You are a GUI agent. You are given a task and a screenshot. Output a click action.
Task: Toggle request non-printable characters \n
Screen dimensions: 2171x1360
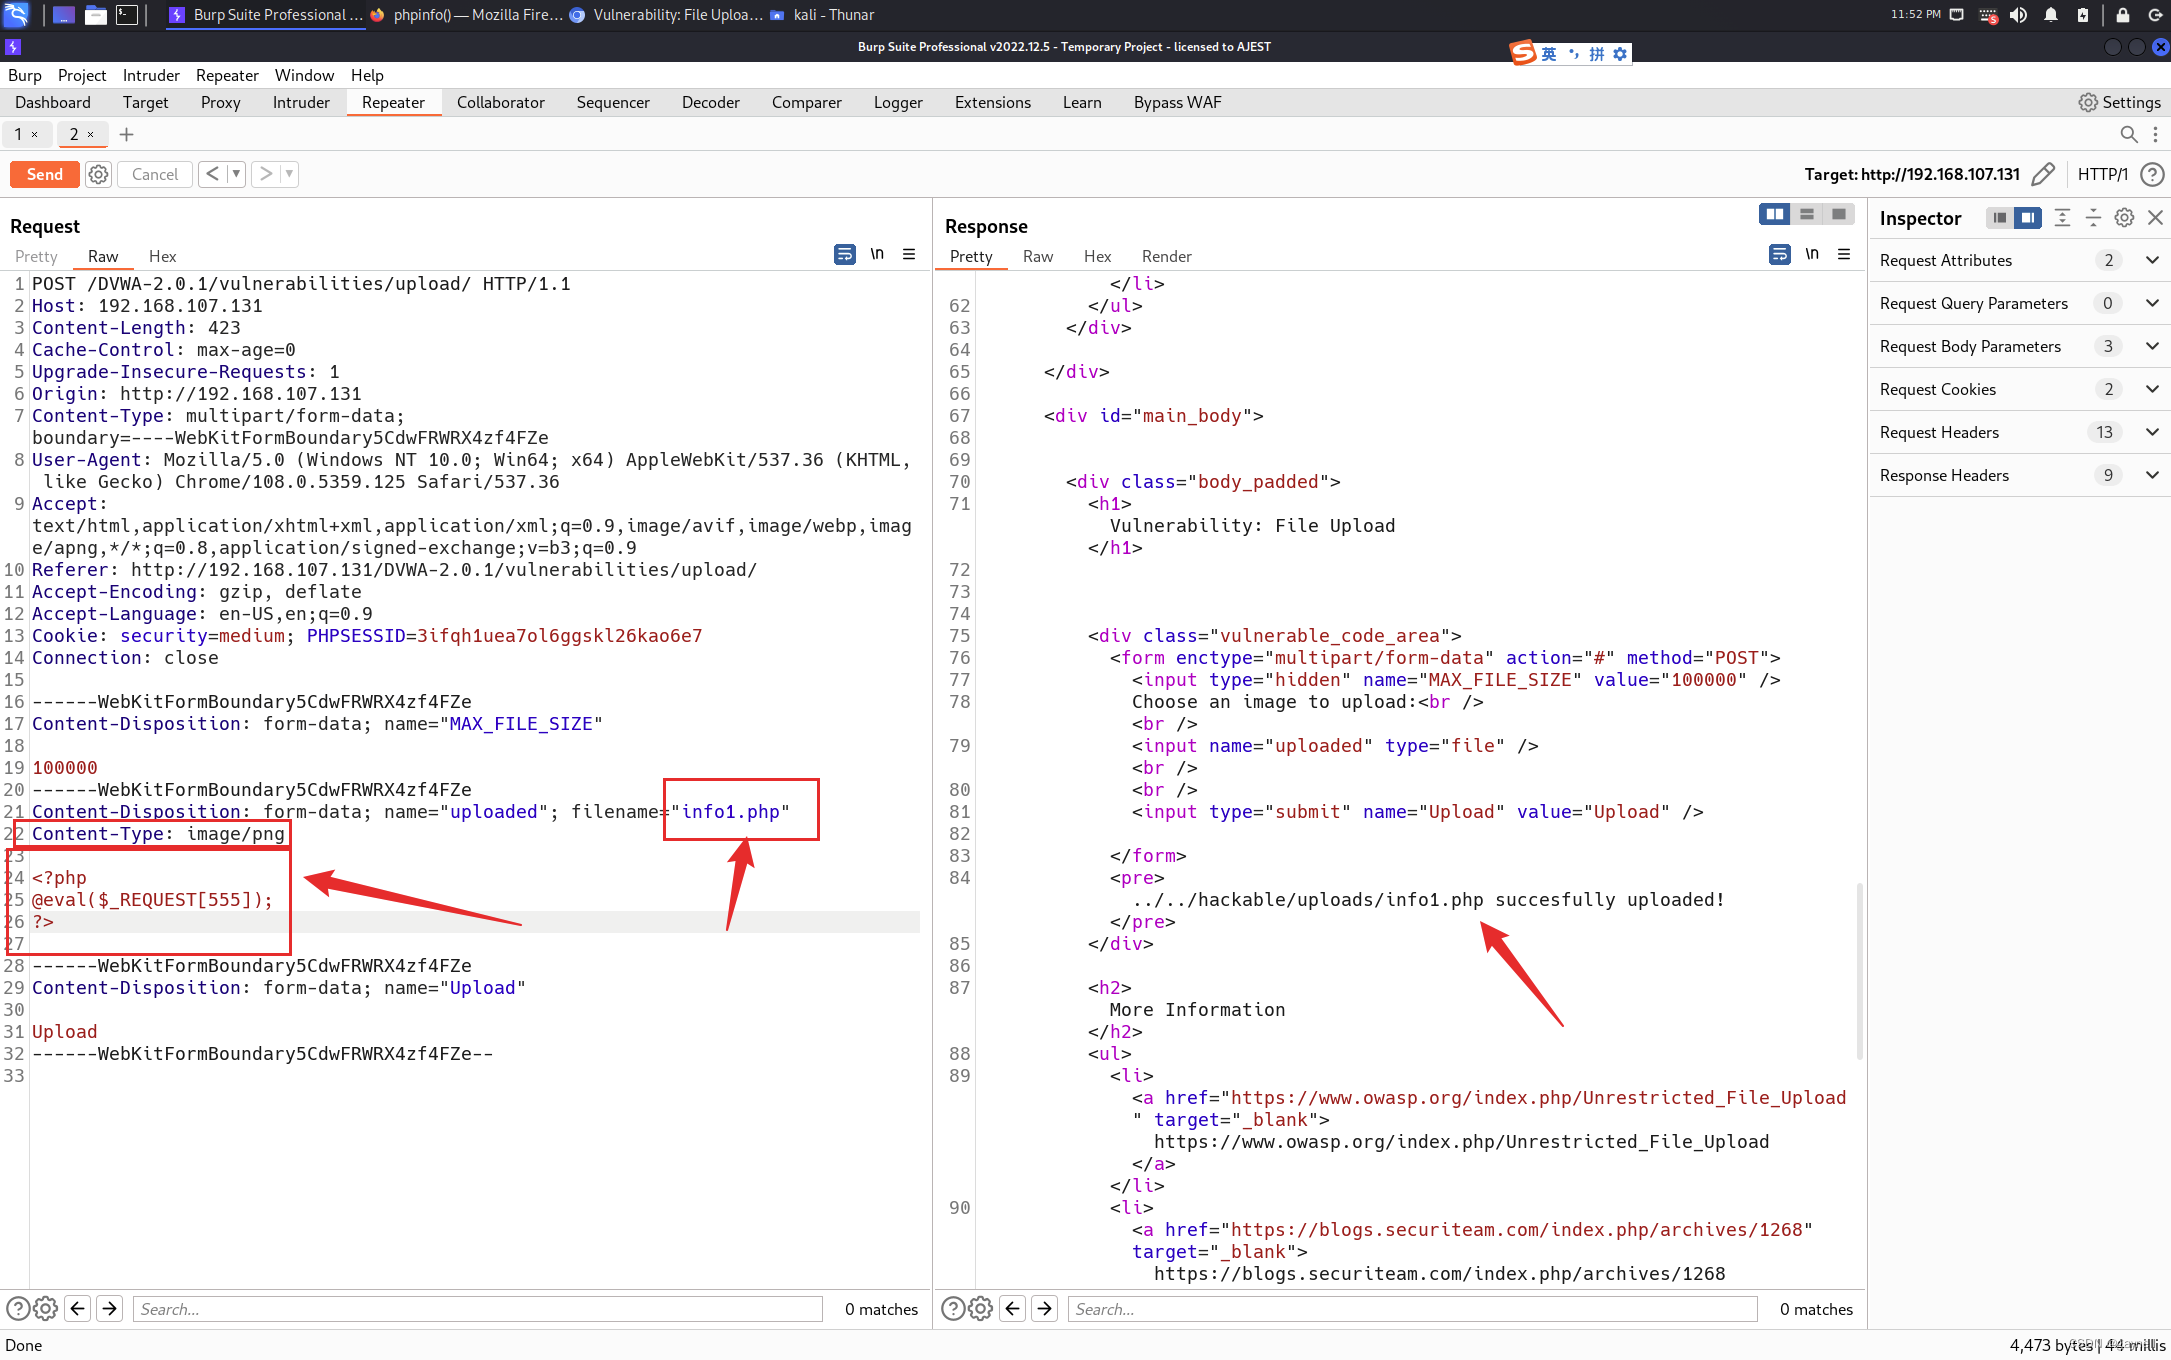(x=877, y=254)
